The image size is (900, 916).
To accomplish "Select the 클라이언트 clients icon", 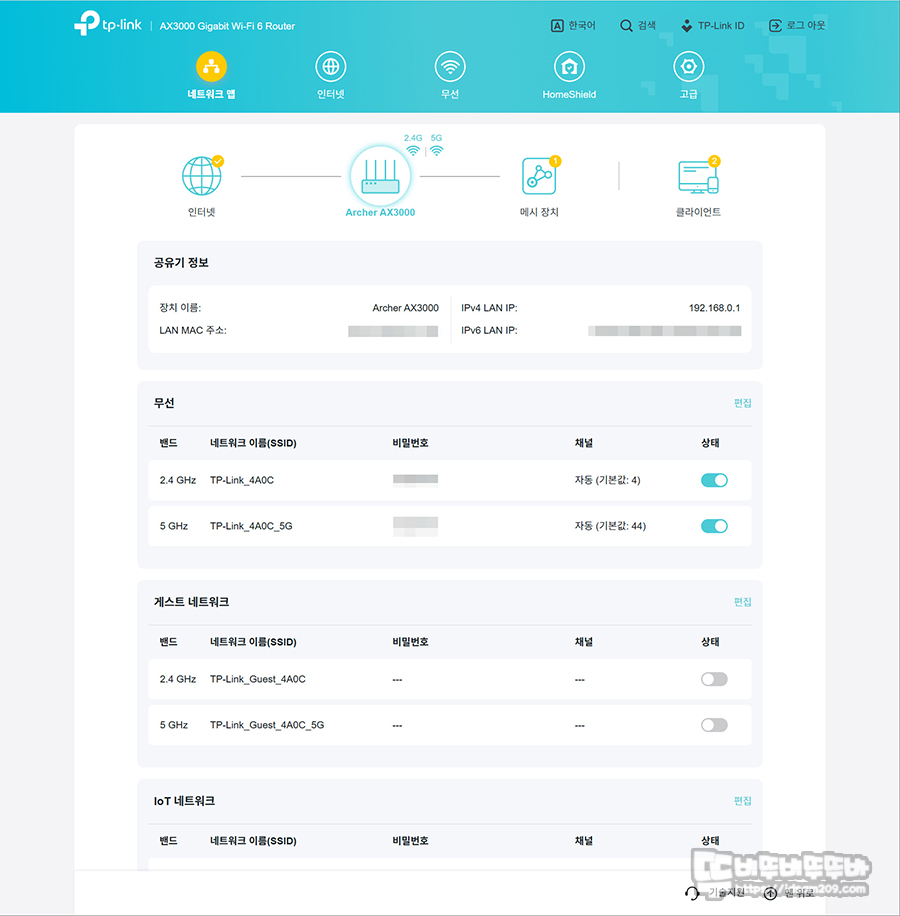I will click(699, 176).
